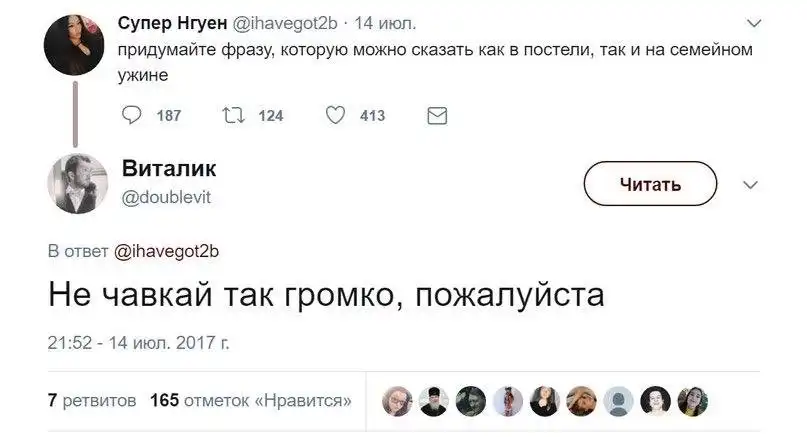The image size is (807, 437).
Task: View the 165 отметок «Нравится» list
Action: click(x=250, y=401)
